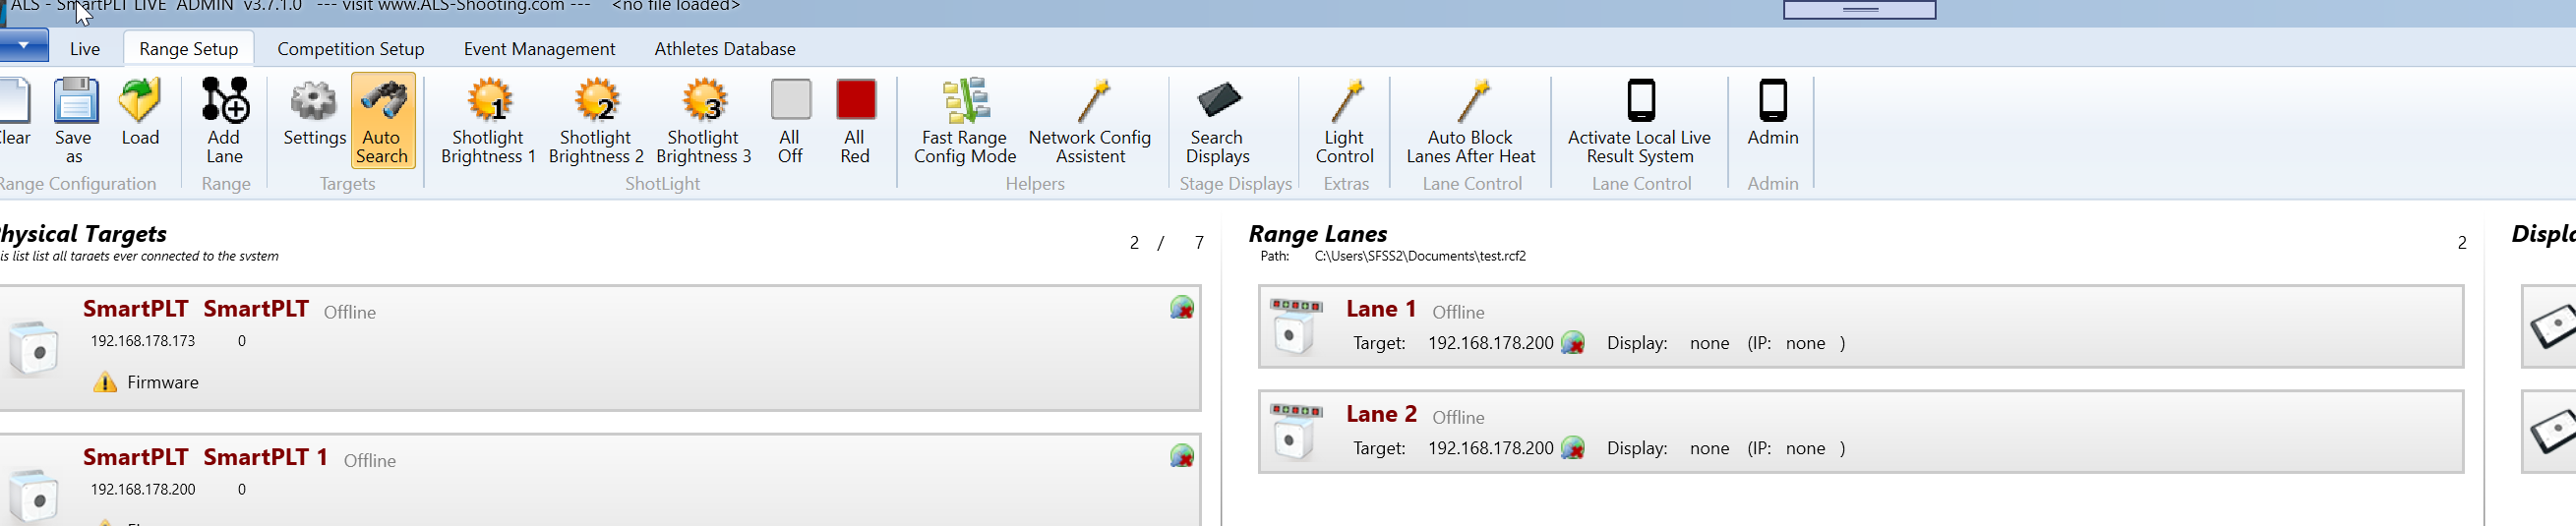Toggle Auto Block Lanes After Heat

[x=1470, y=120]
